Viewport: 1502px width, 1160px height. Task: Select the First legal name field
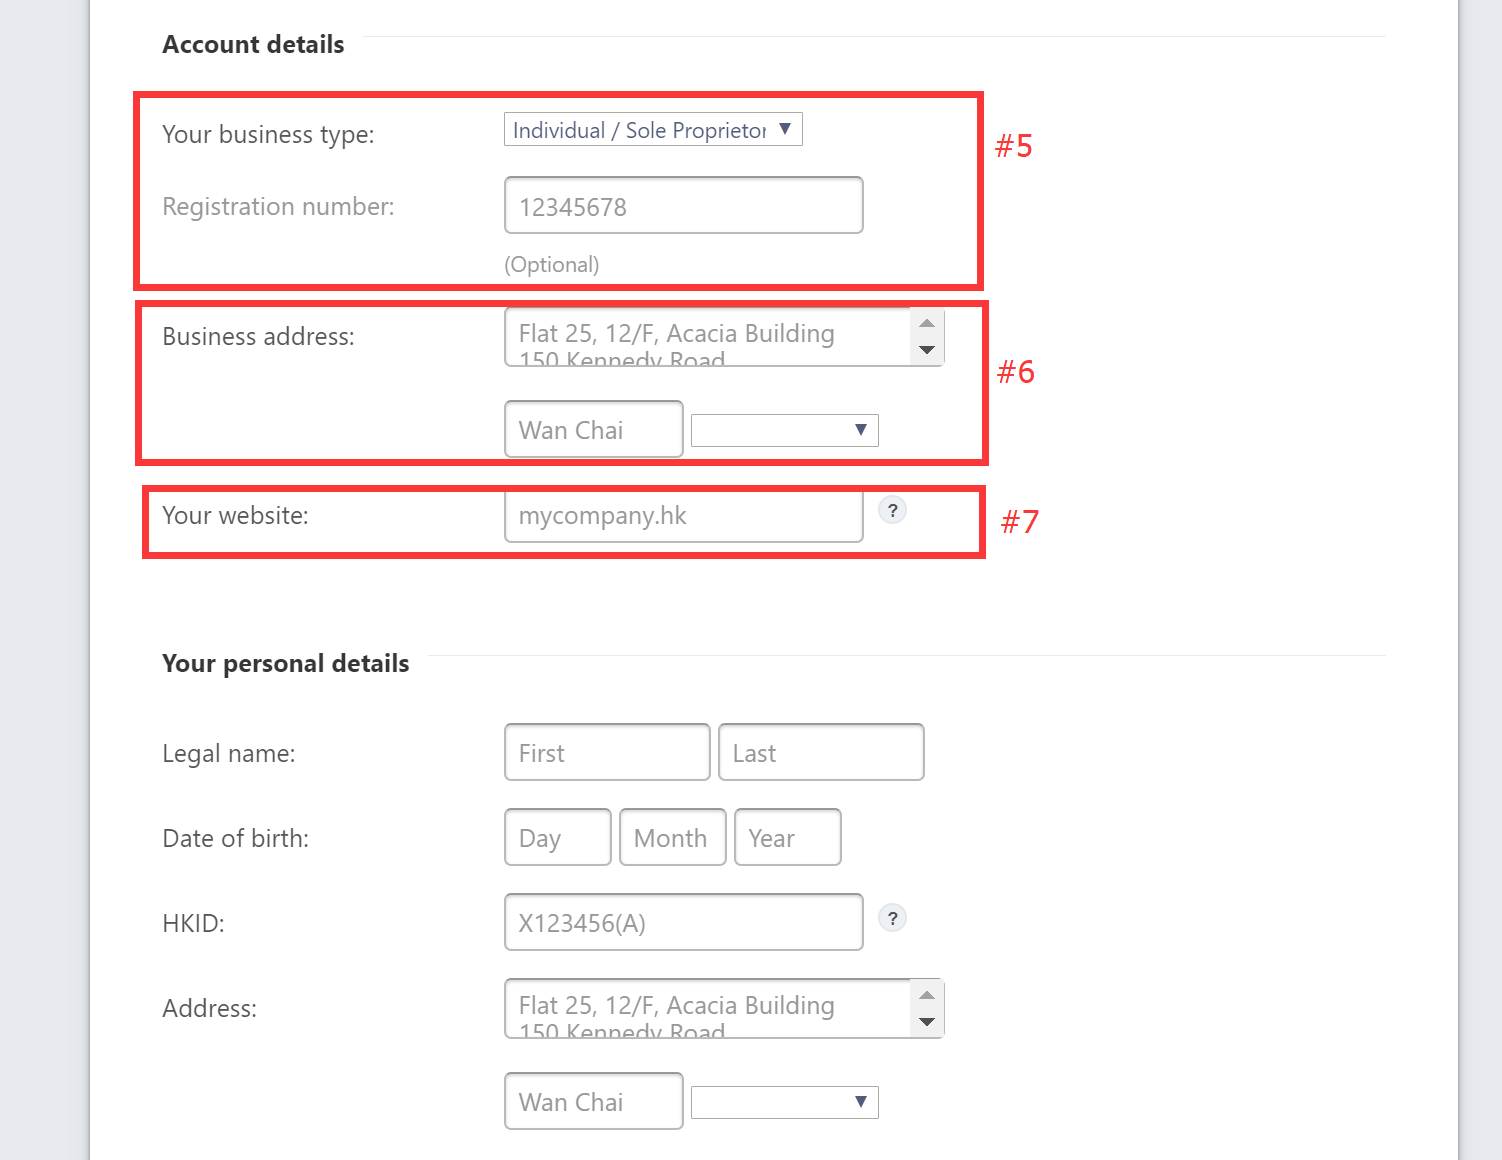coord(607,752)
